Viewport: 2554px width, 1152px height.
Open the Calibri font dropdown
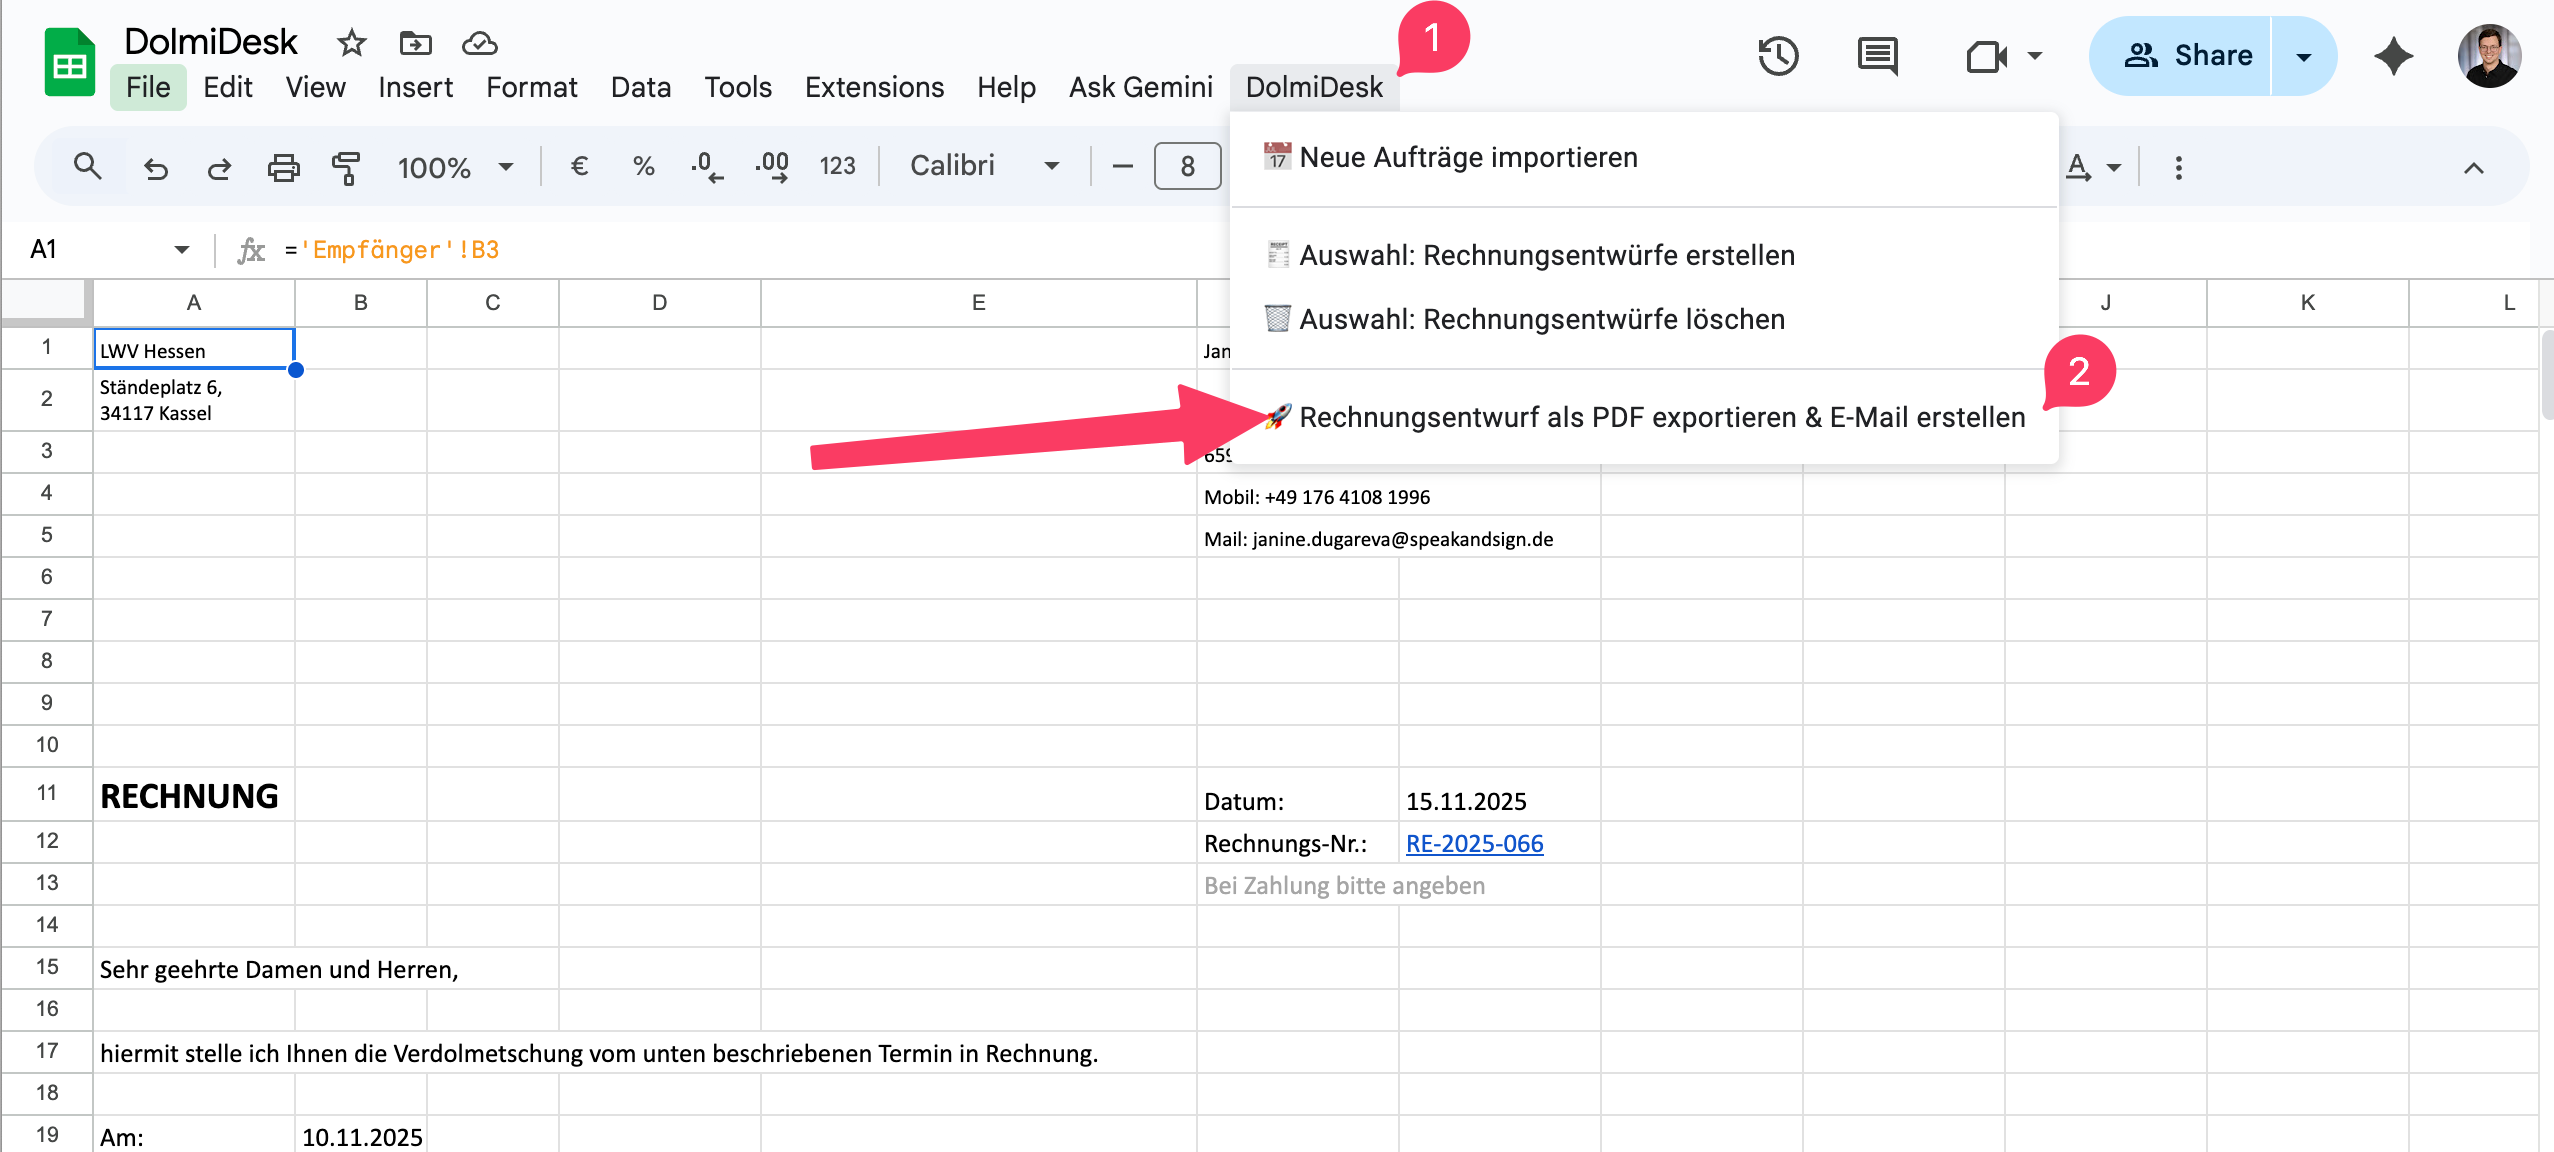click(x=984, y=166)
